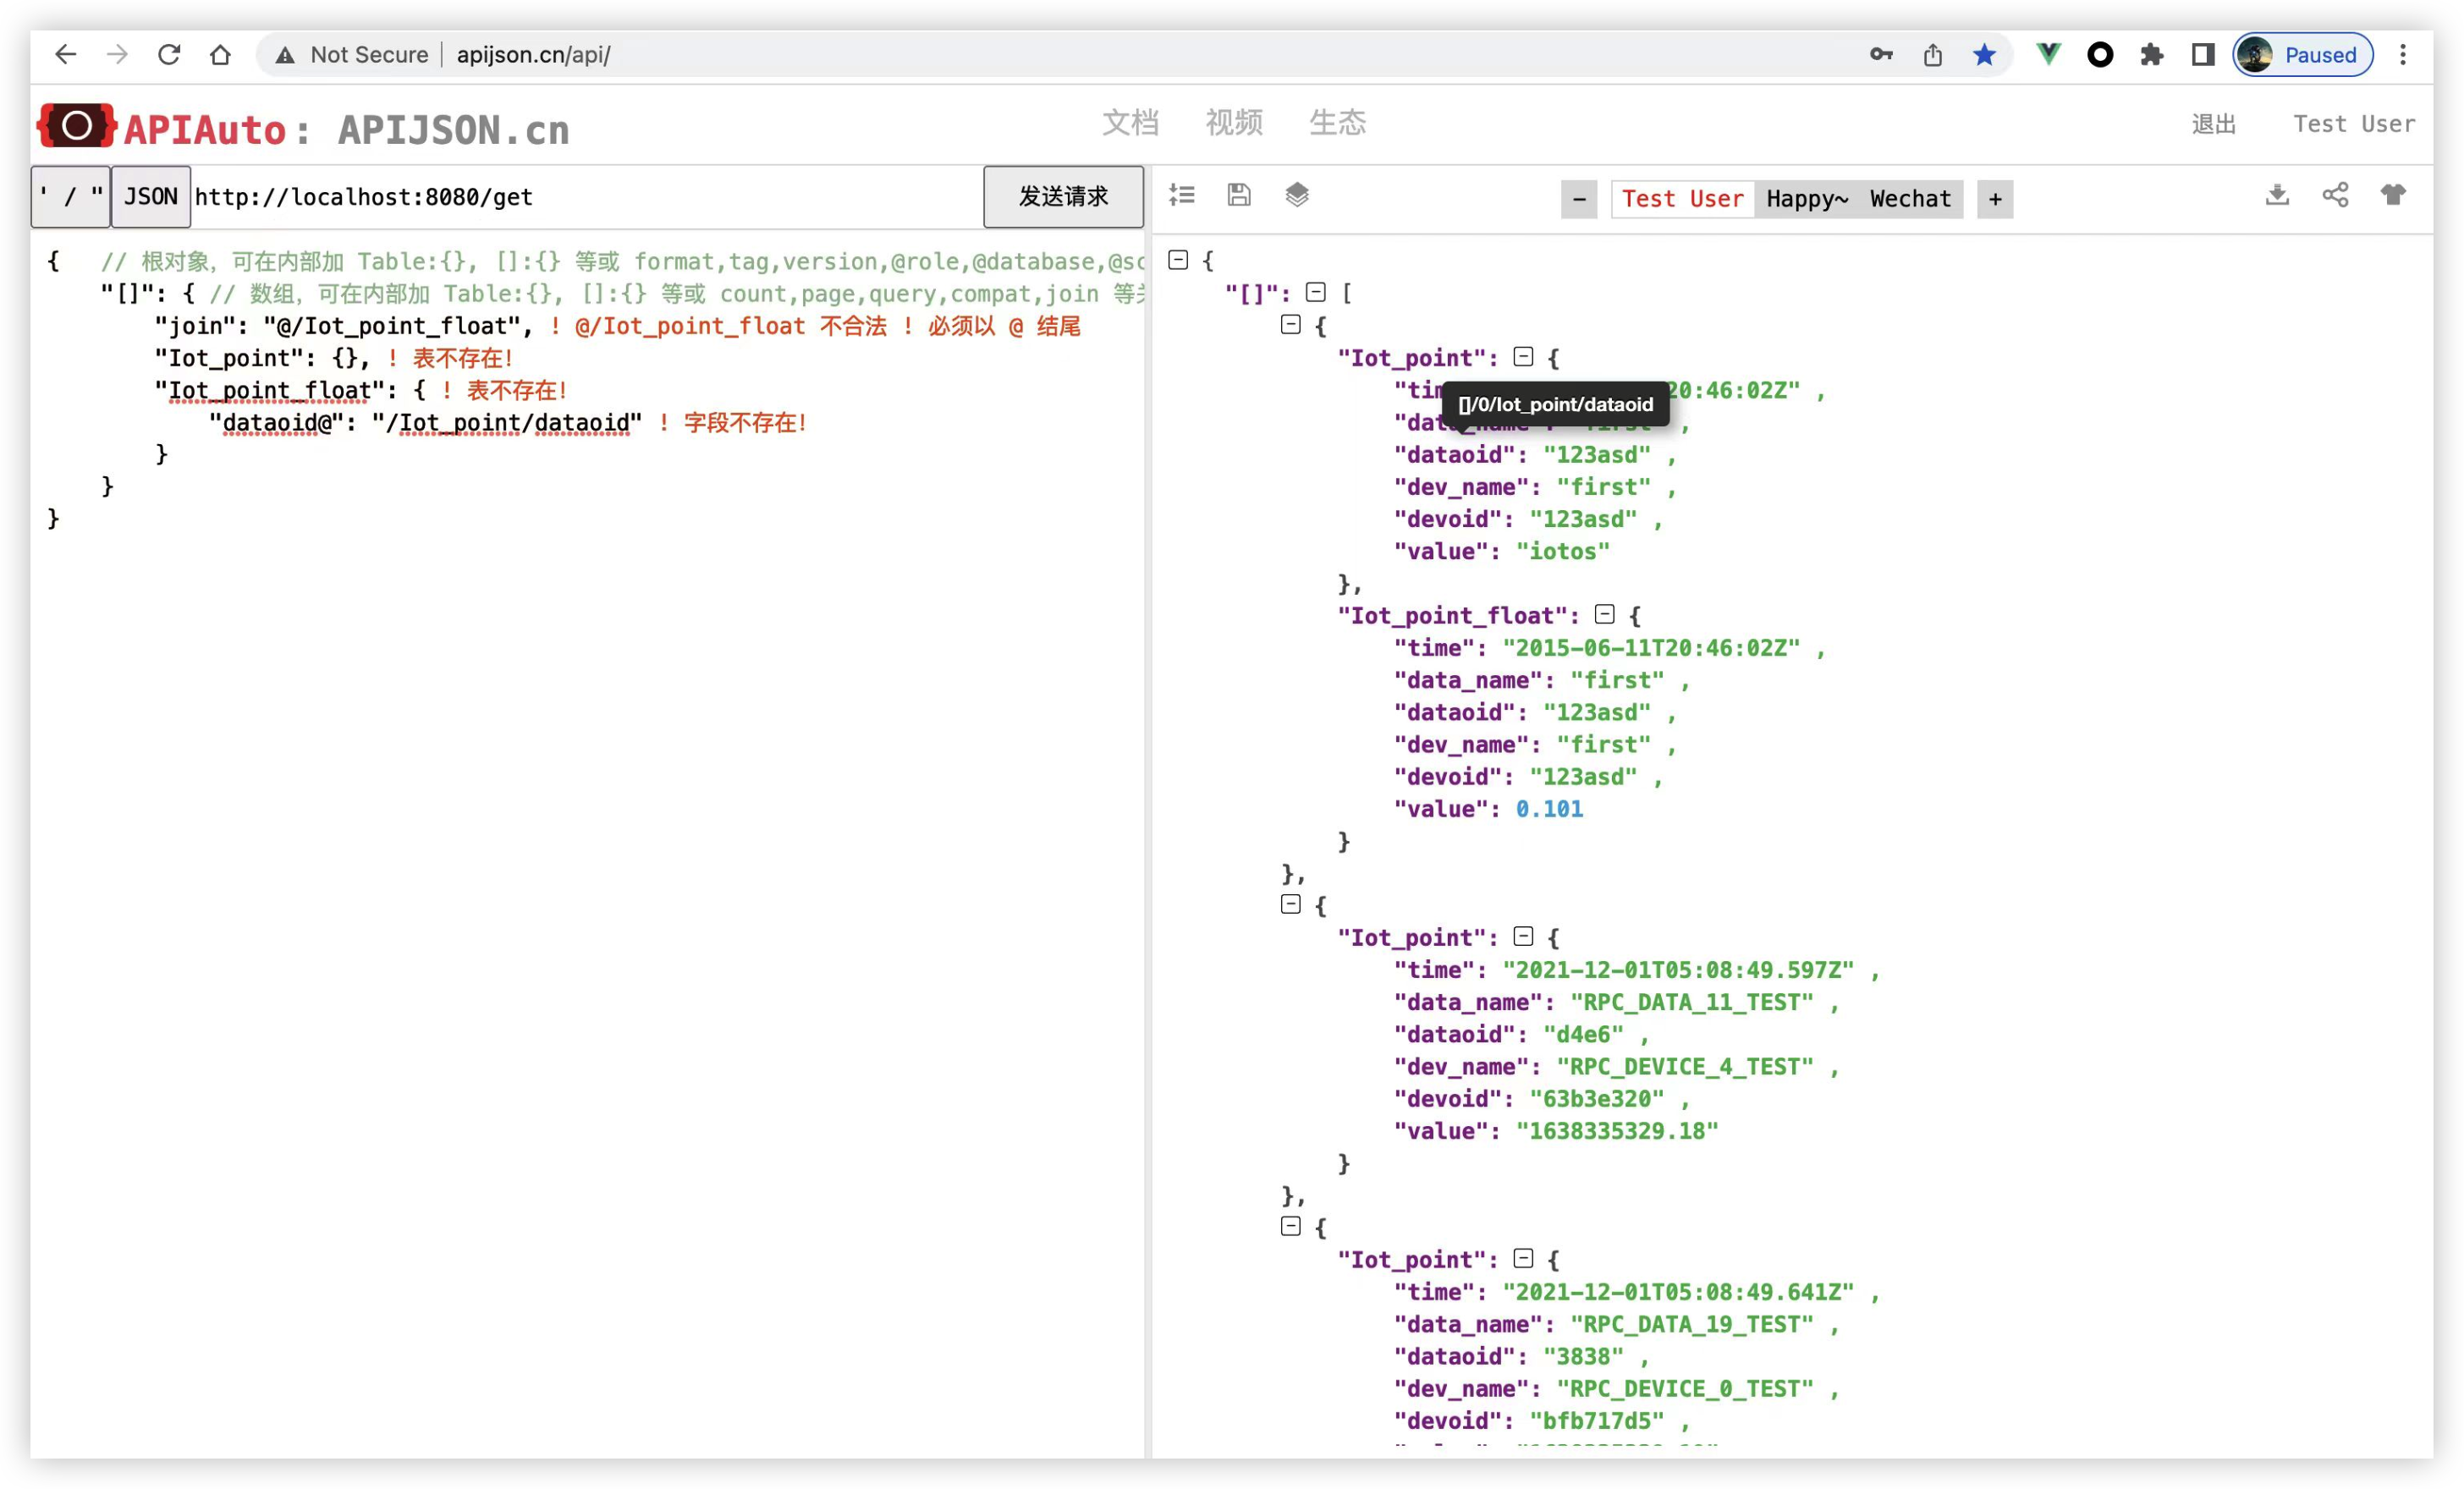Viewport: 2464px width, 1489px height.
Task: Click the download icon in response toolbar
Action: tap(2277, 195)
